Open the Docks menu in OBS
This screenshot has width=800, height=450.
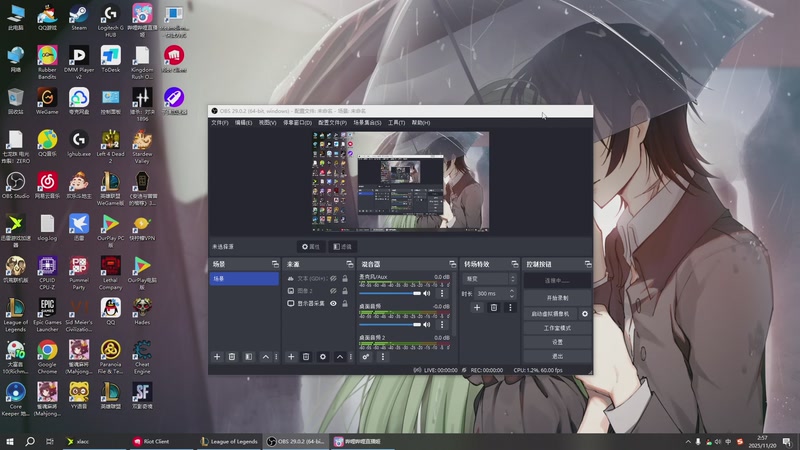pyautogui.click(x=297, y=123)
